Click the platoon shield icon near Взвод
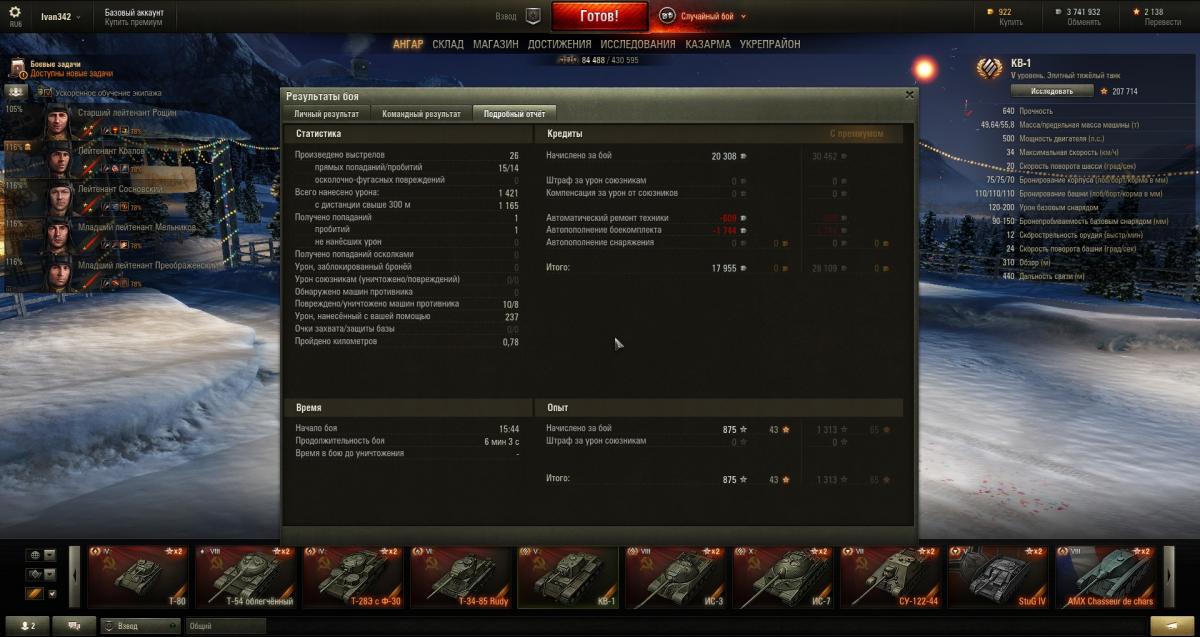Screen dimensions: 1200x637 coord(533,16)
